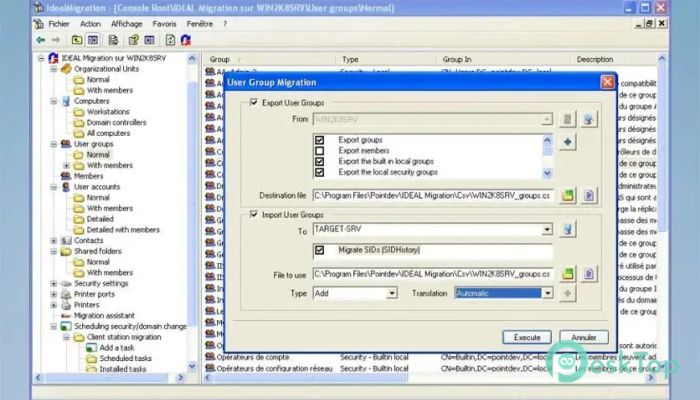Image resolution: width=700 pixels, height=400 pixels.
Task: Open the Translation dropdown showing Automatic
Action: pos(547,293)
